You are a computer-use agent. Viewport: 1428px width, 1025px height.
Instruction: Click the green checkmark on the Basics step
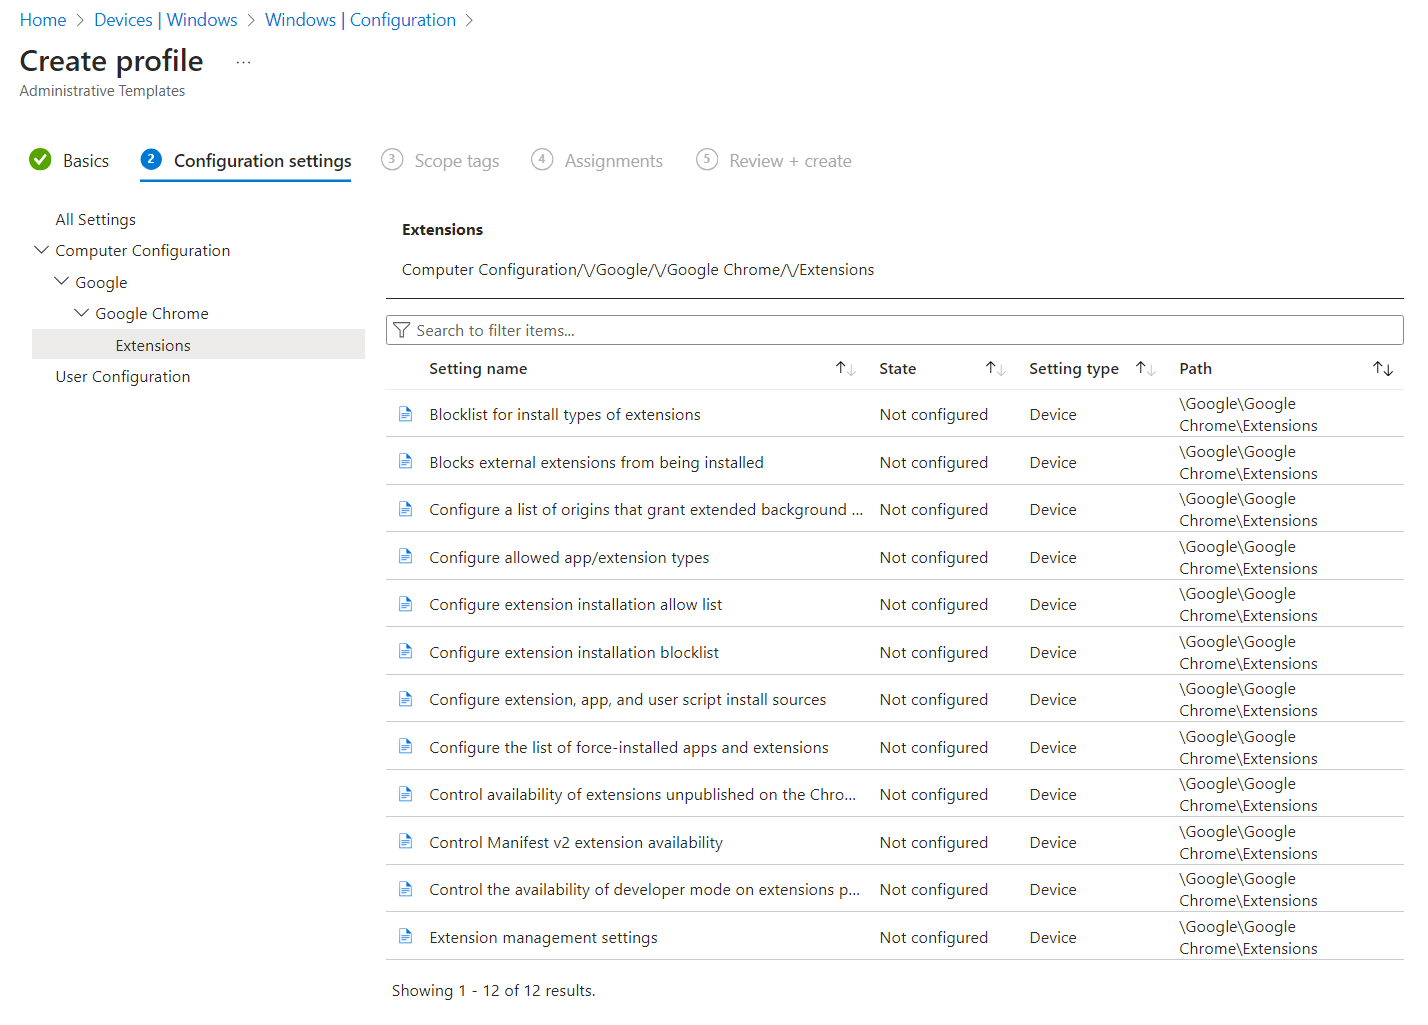(x=40, y=159)
